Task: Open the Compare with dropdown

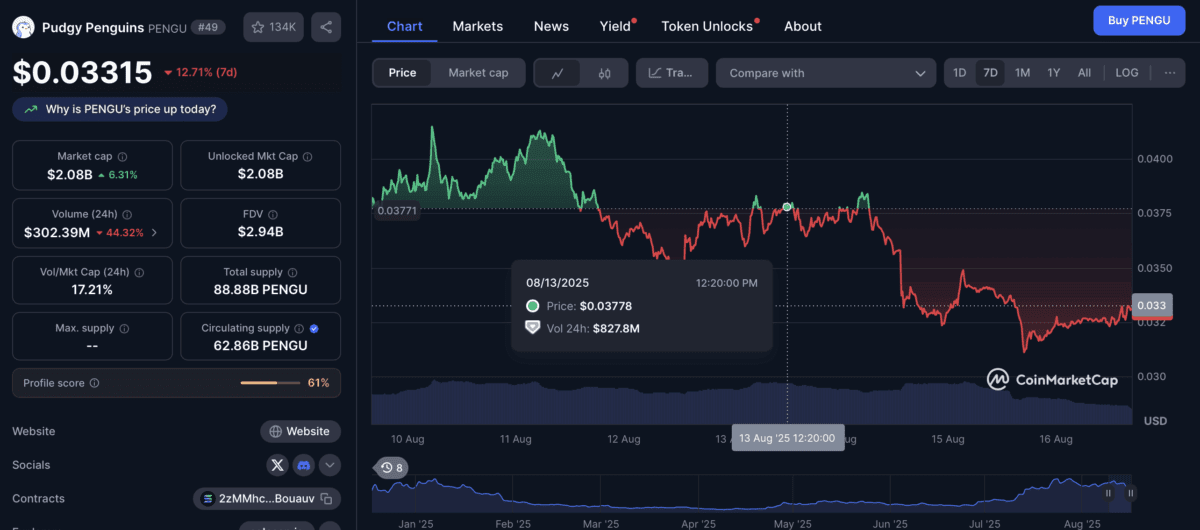Action: pyautogui.click(x=826, y=73)
